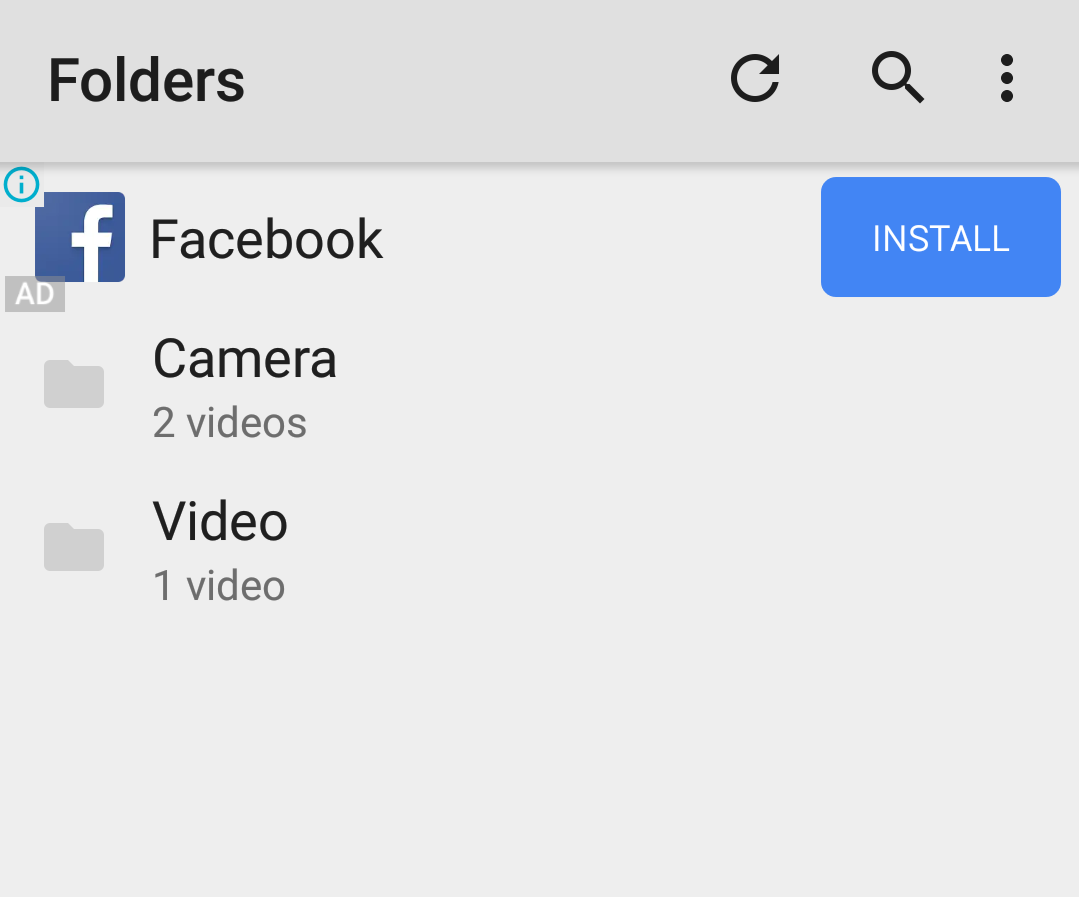Open the Camera folder by name
The height and width of the screenshot is (897, 1079).
point(245,359)
